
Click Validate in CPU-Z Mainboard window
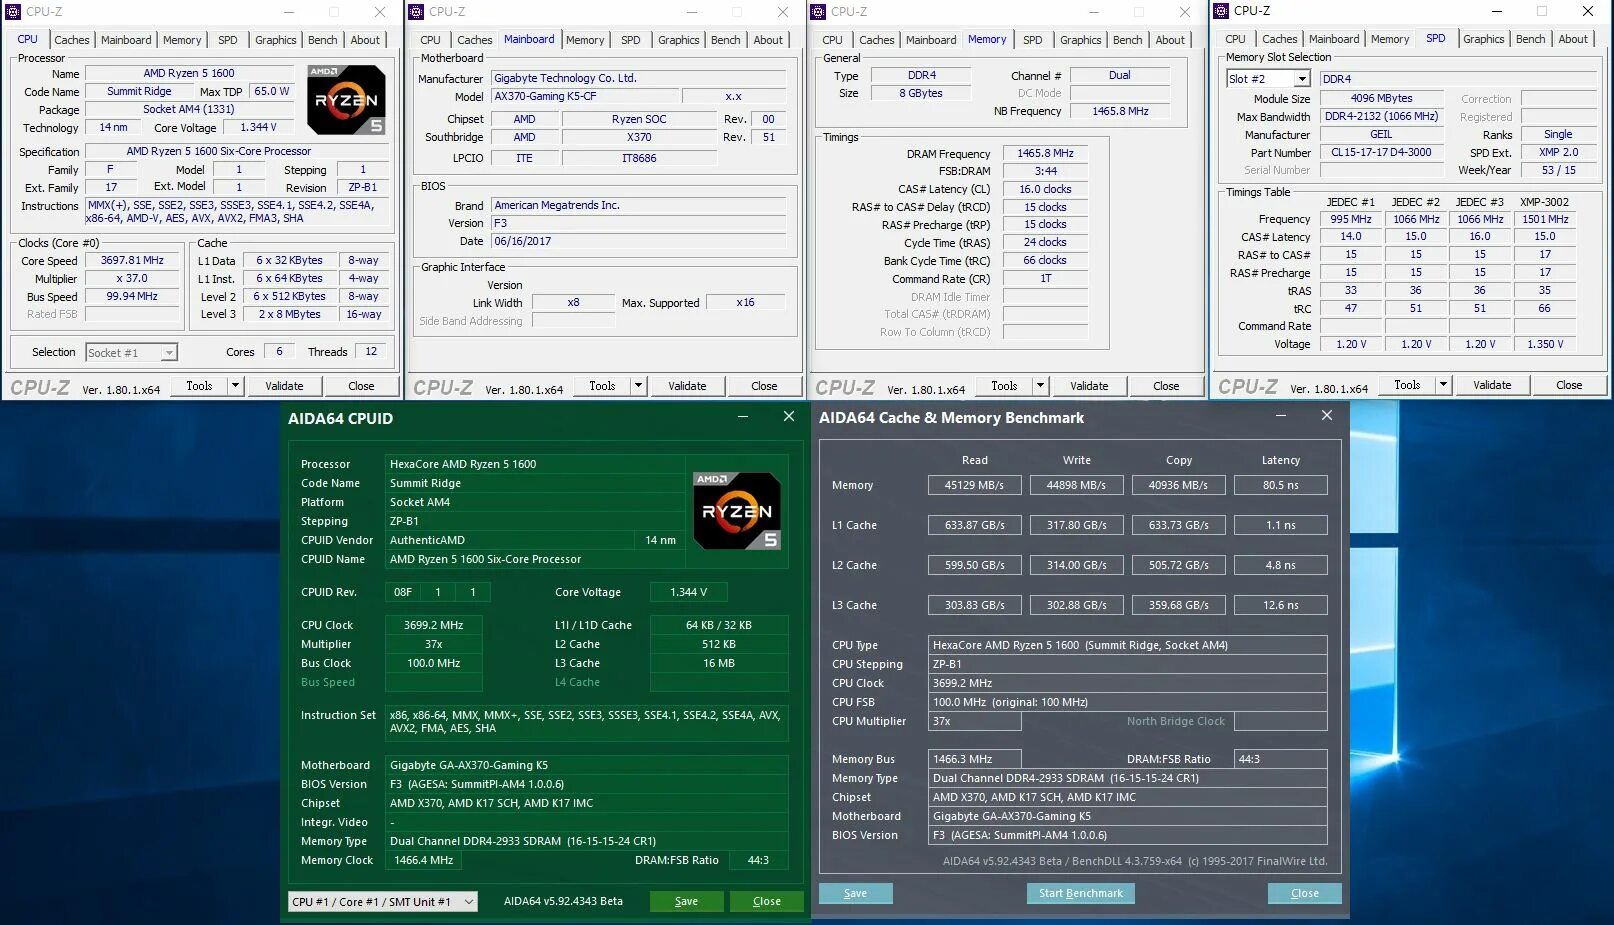pyautogui.click(x=687, y=386)
